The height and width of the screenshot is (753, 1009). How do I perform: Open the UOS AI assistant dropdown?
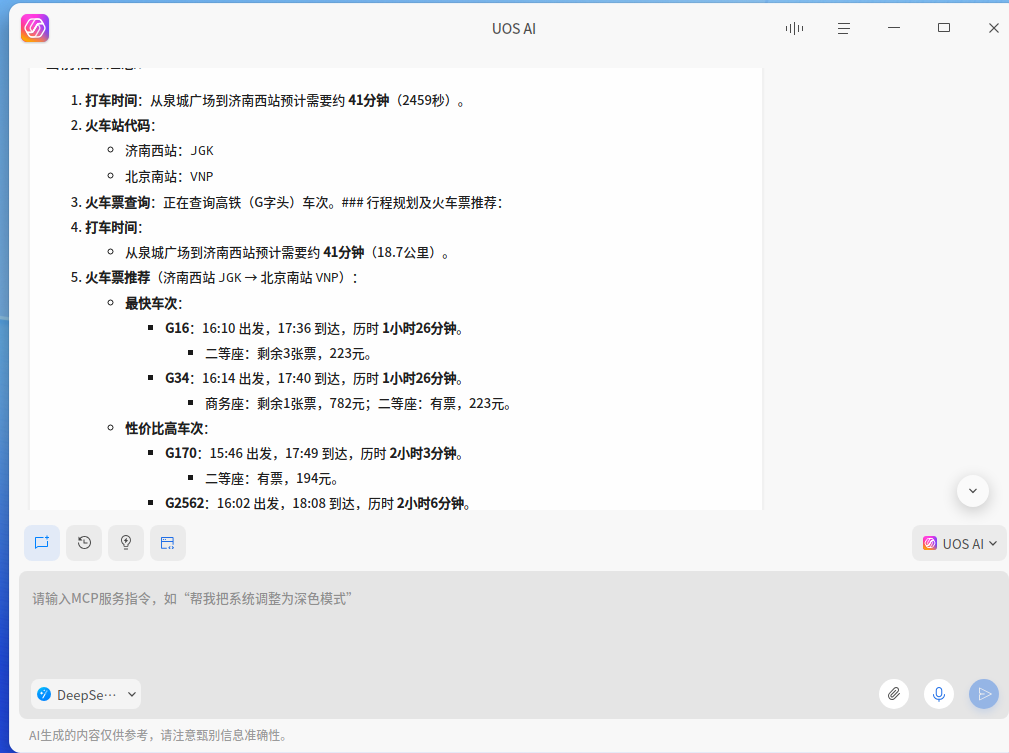coord(959,543)
